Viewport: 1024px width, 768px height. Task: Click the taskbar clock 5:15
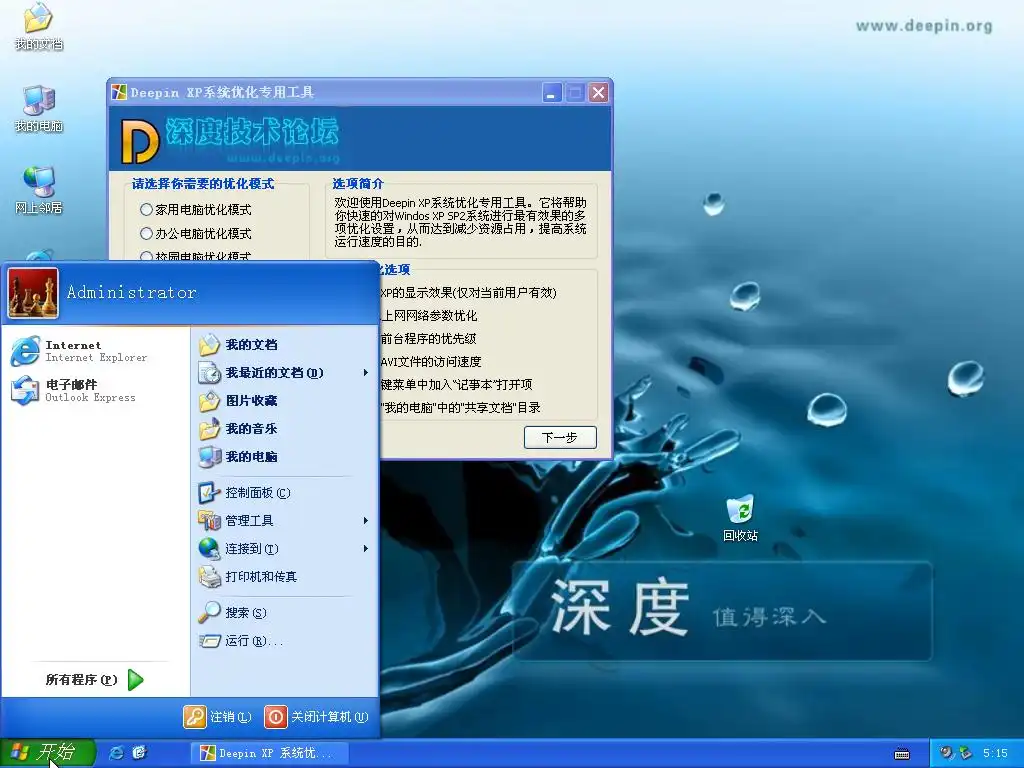click(995, 753)
